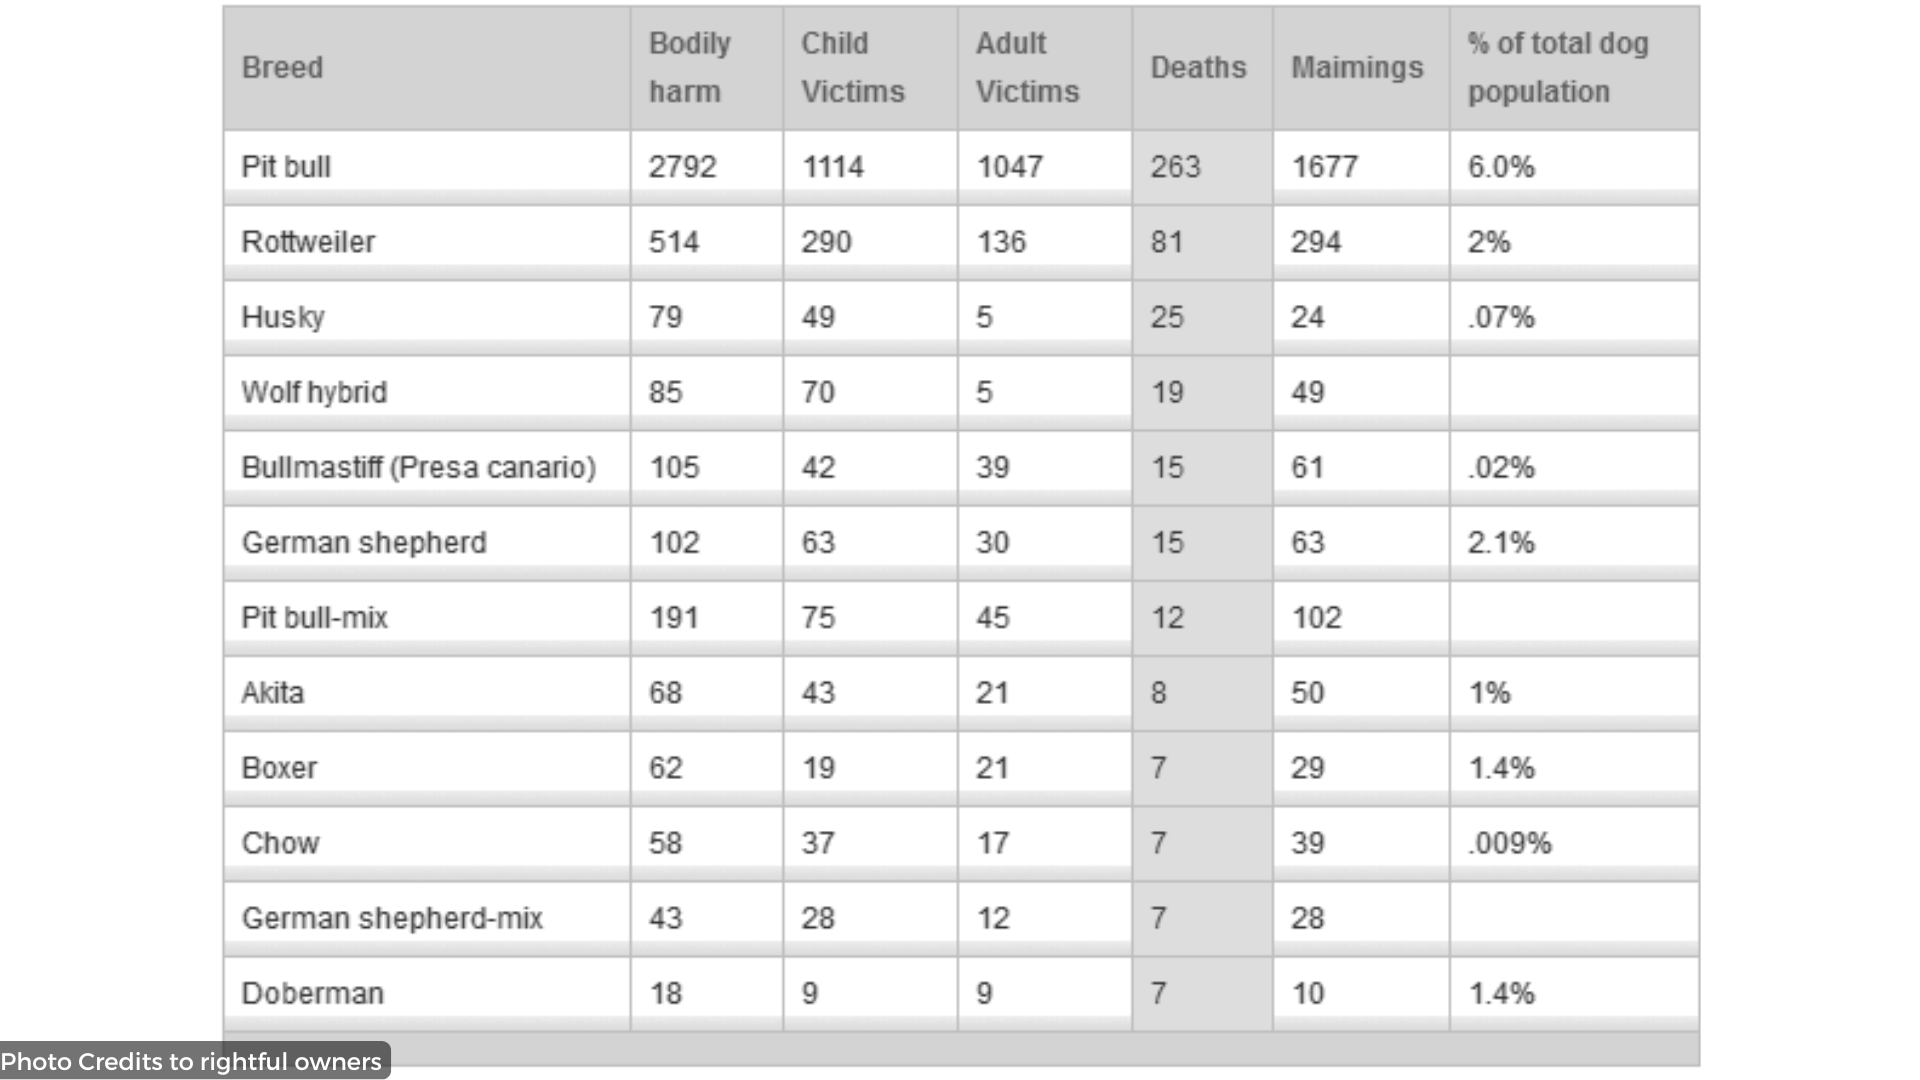This screenshot has width=1920, height=1080.
Task: Click the Child Victims header cell
Action: click(x=870, y=68)
